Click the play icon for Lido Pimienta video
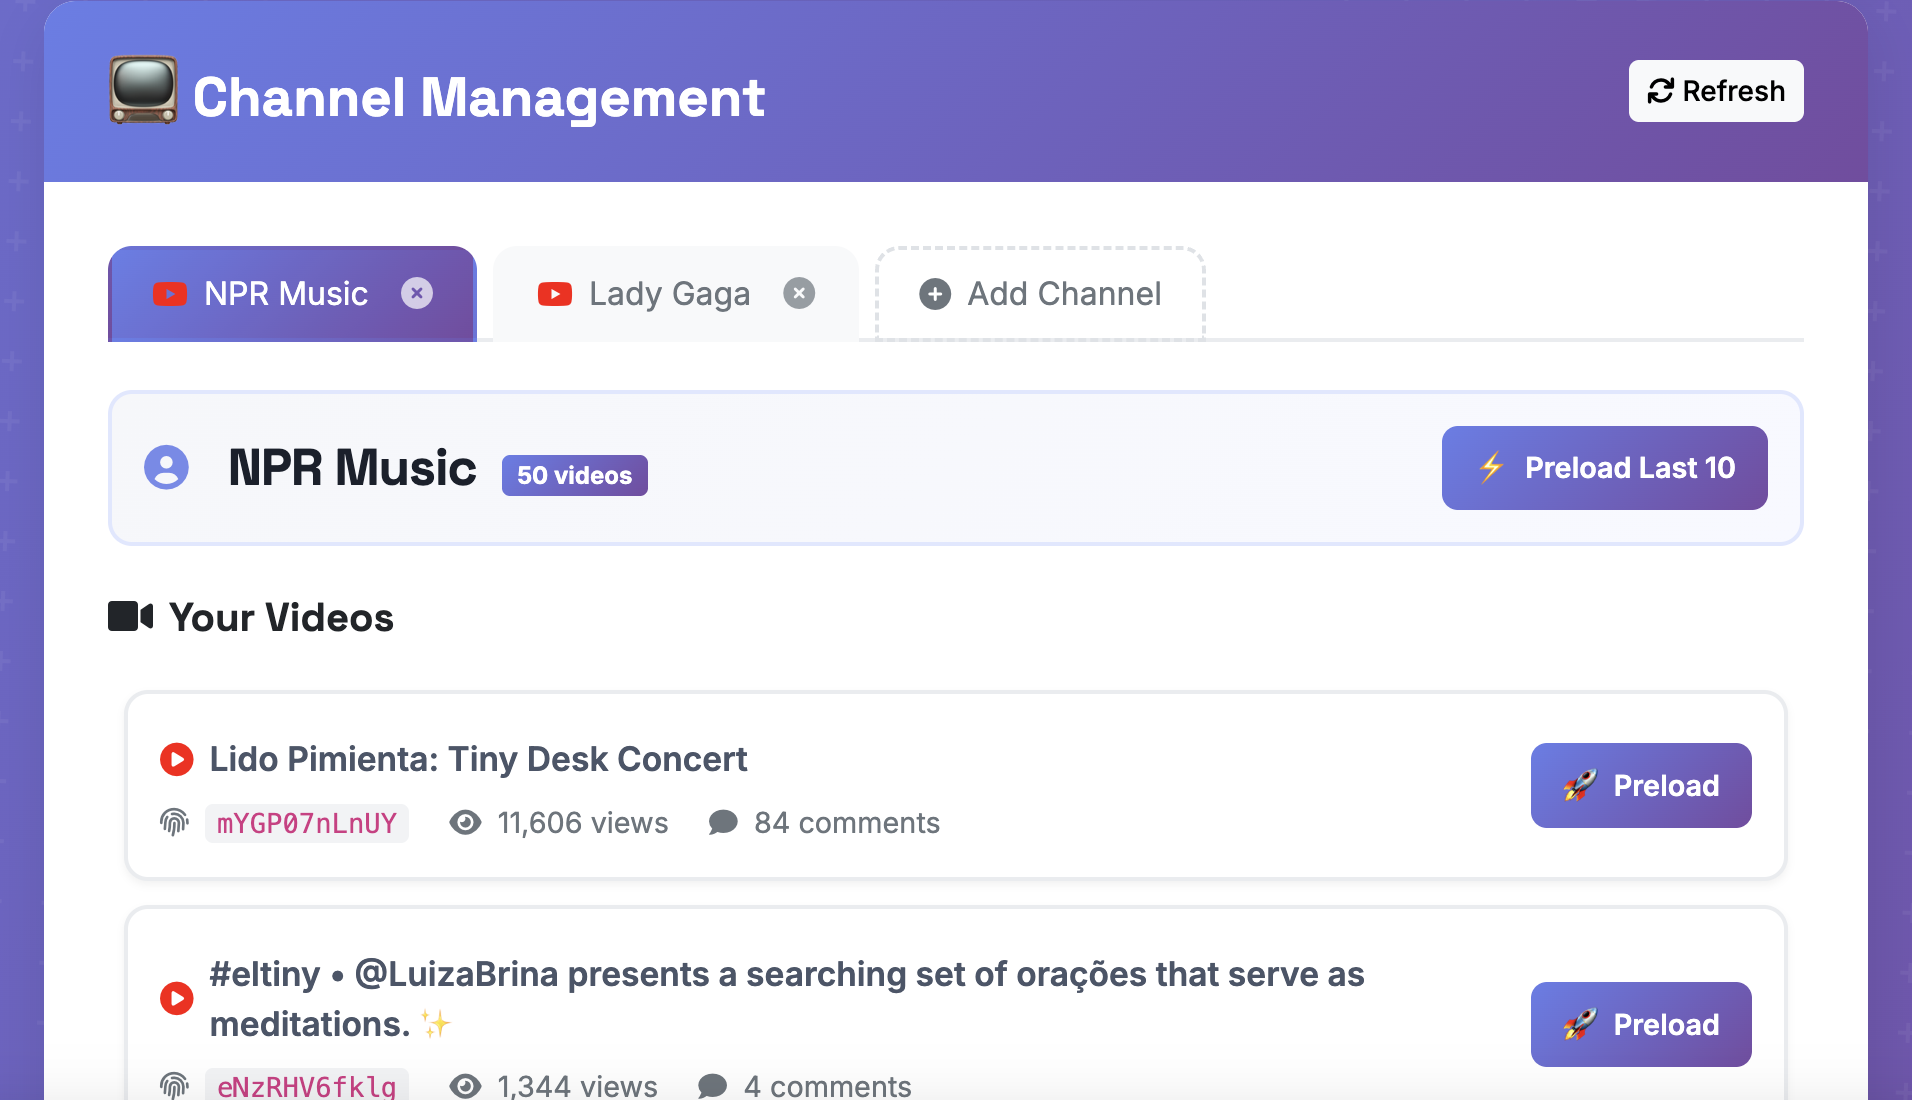1912x1100 pixels. [x=177, y=760]
